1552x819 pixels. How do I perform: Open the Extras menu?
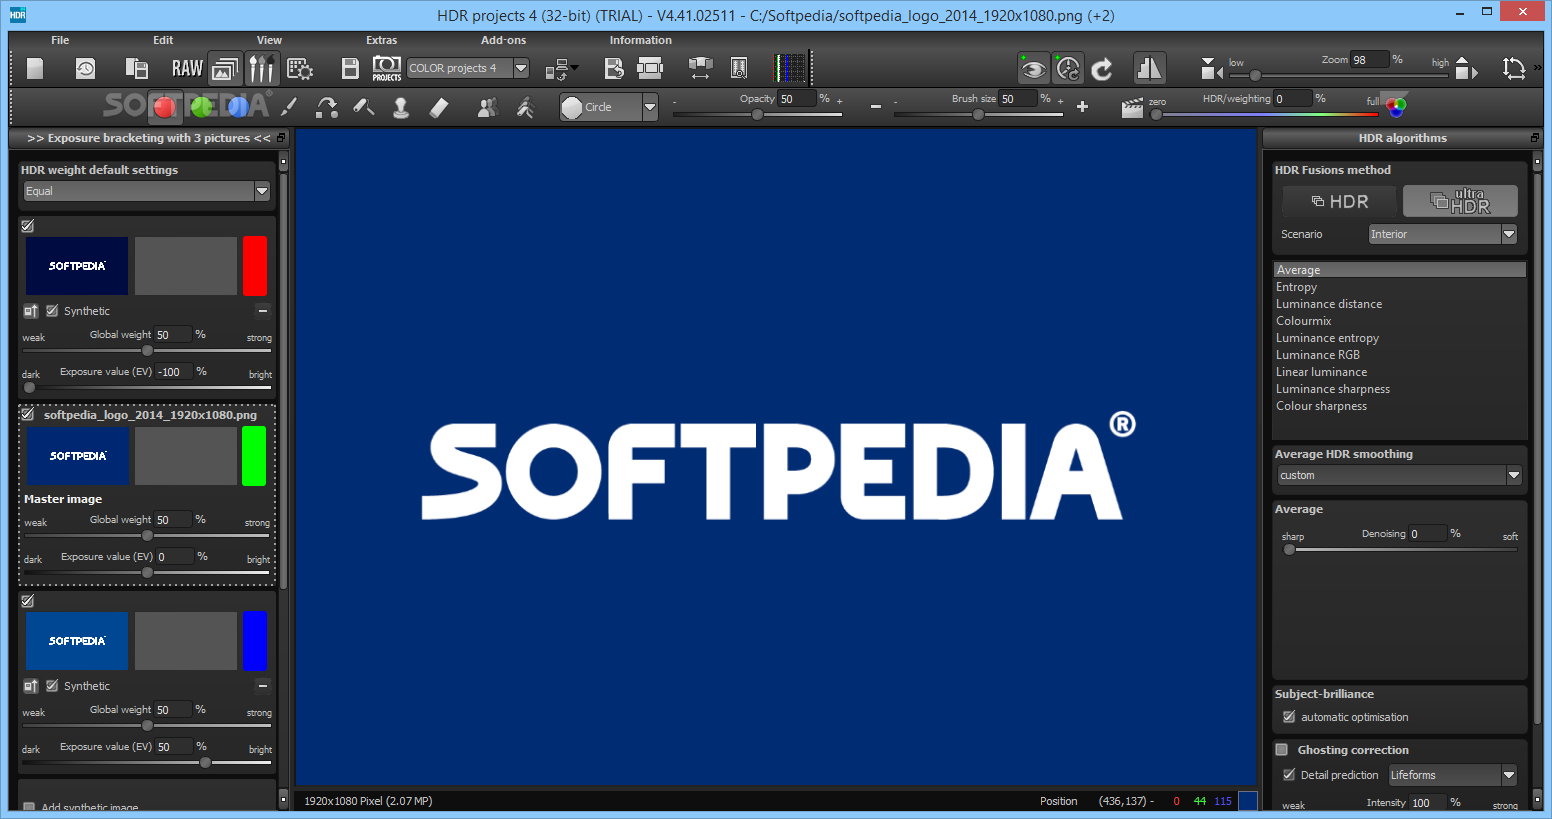(x=381, y=40)
